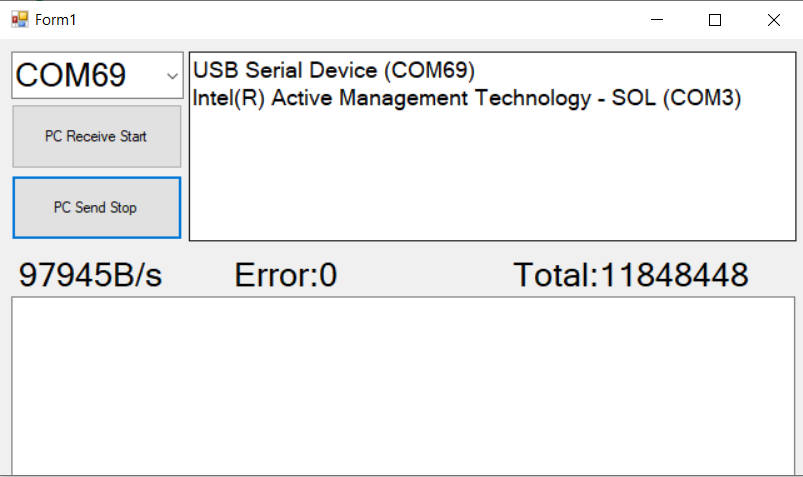Click the (COM69) text ending the USB entry
This screenshot has height=477, width=803.
pos(429,70)
